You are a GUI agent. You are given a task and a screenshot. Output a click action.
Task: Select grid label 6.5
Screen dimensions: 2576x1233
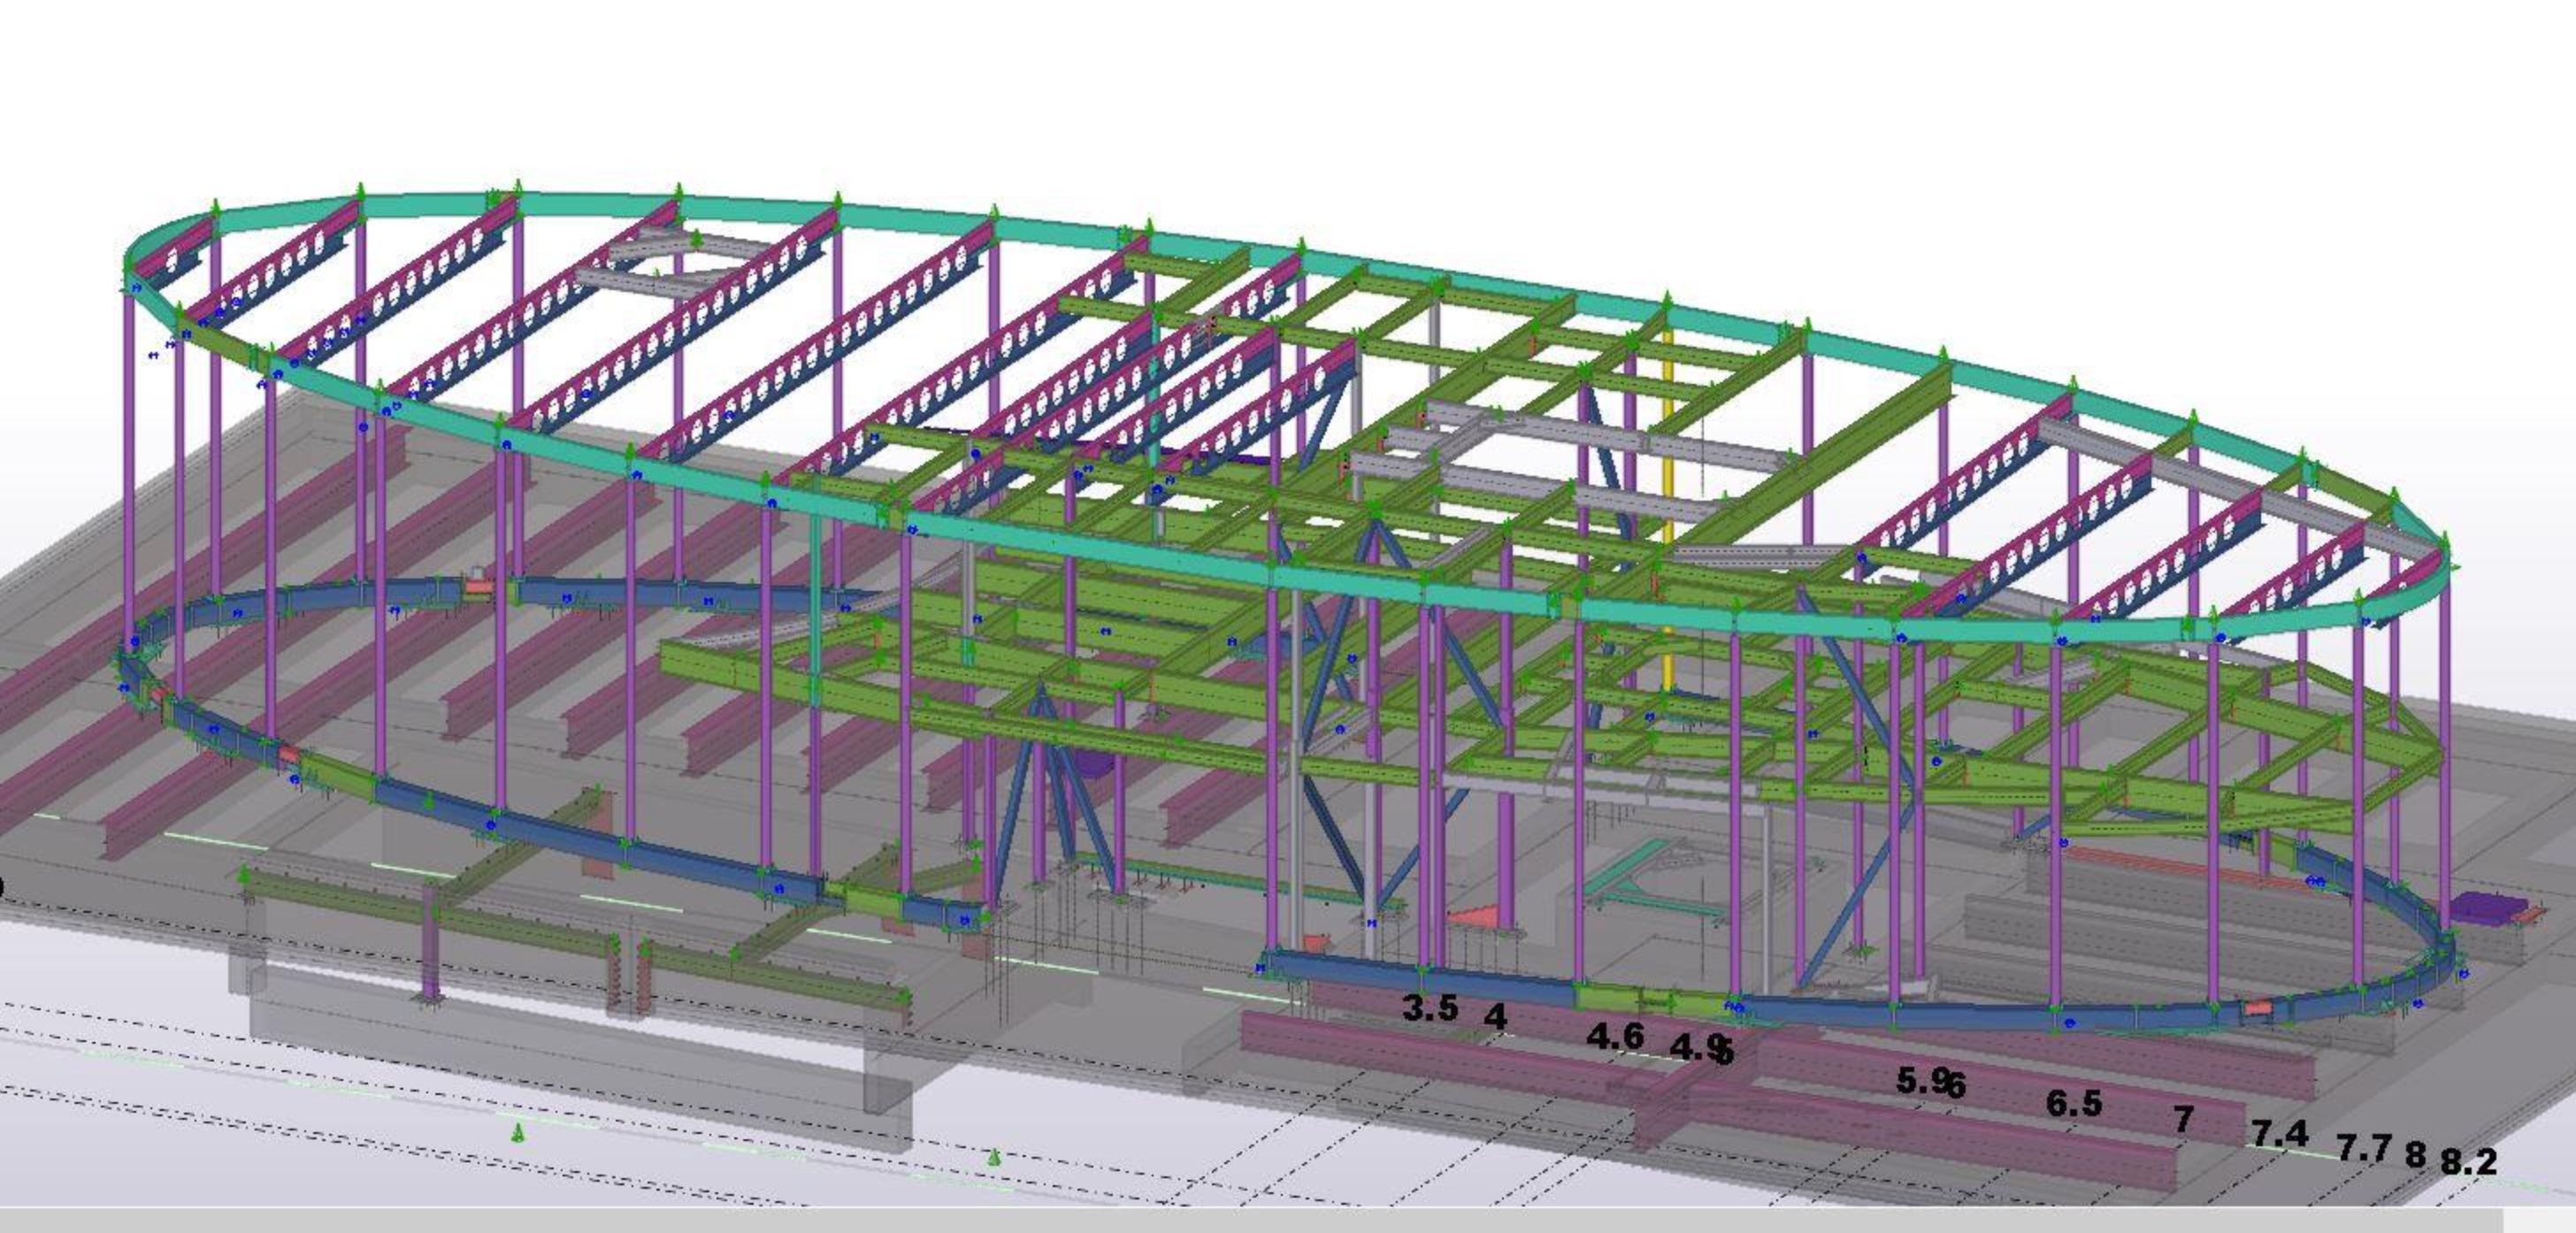pos(2074,1102)
